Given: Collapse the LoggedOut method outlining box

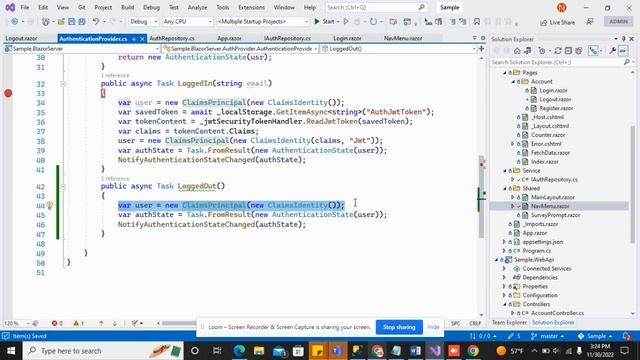Looking at the screenshot, I should (63, 187).
